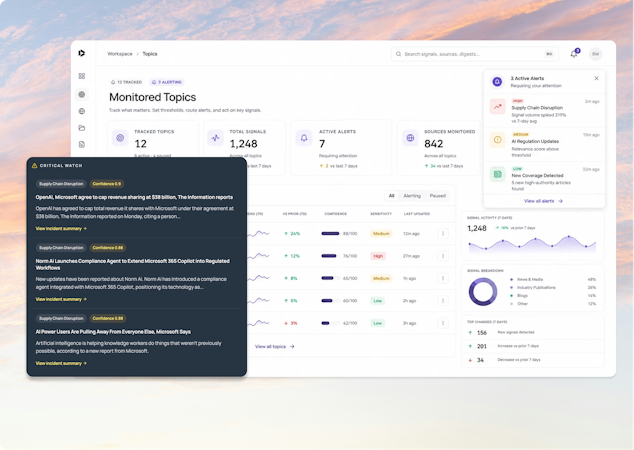The image size is (634, 450).
Task: Select the All filter tab
Action: [x=391, y=196]
